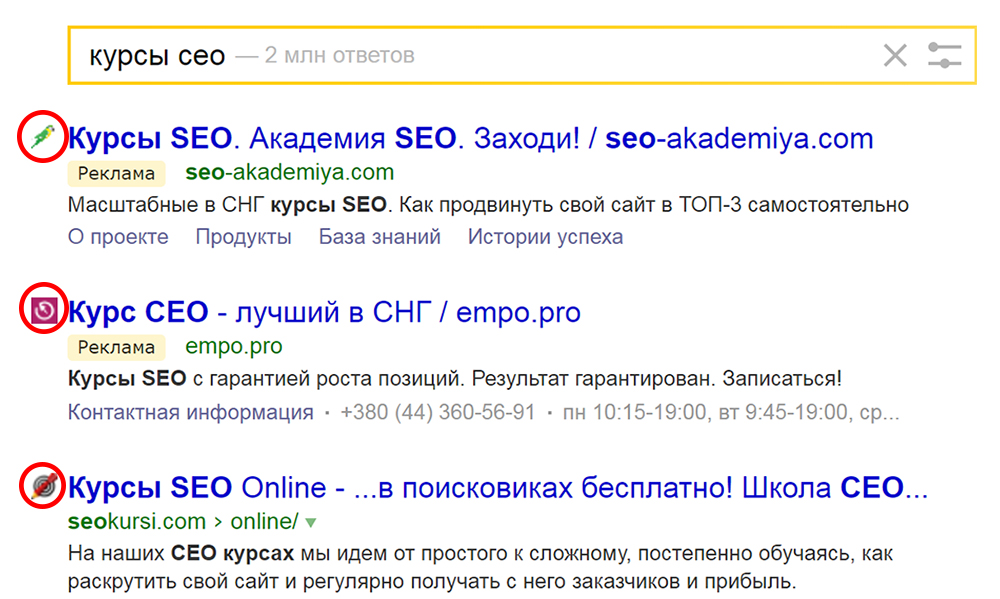Image resolution: width=1000 pixels, height=599 pixels.
Task: Follow the green seo-akademiya.com URL
Action: [x=290, y=172]
